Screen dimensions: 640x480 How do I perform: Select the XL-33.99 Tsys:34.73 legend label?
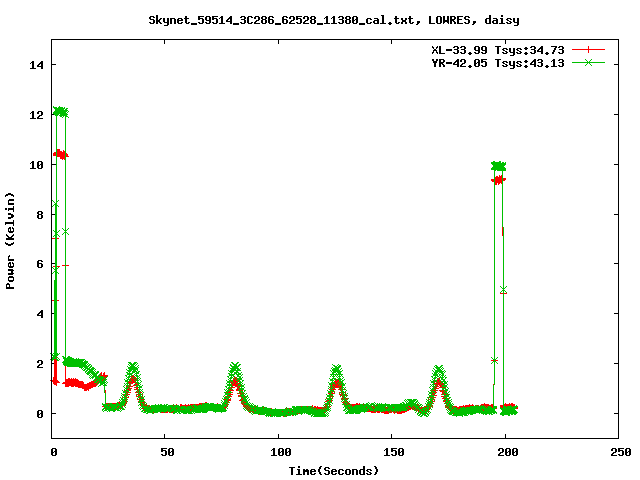click(498, 50)
